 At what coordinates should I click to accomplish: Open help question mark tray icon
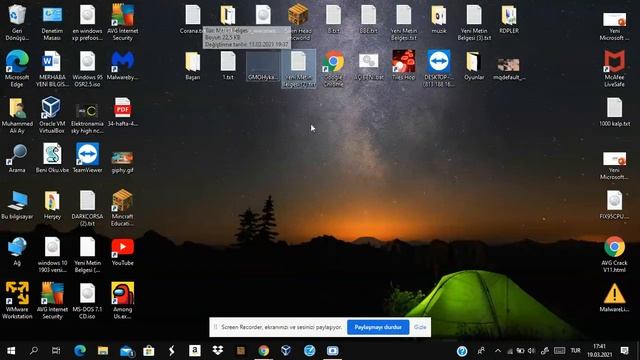tap(462, 351)
